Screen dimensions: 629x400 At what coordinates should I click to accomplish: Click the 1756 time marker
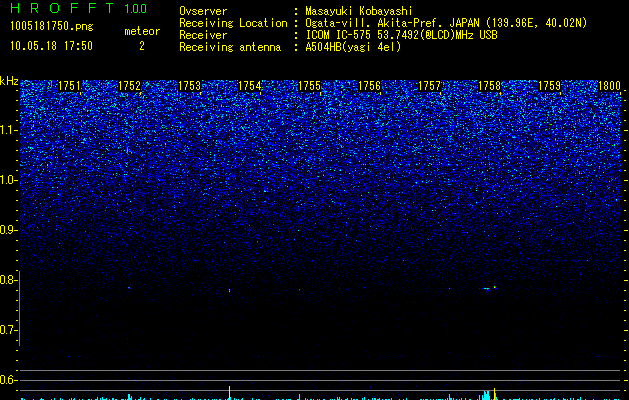pyautogui.click(x=369, y=86)
